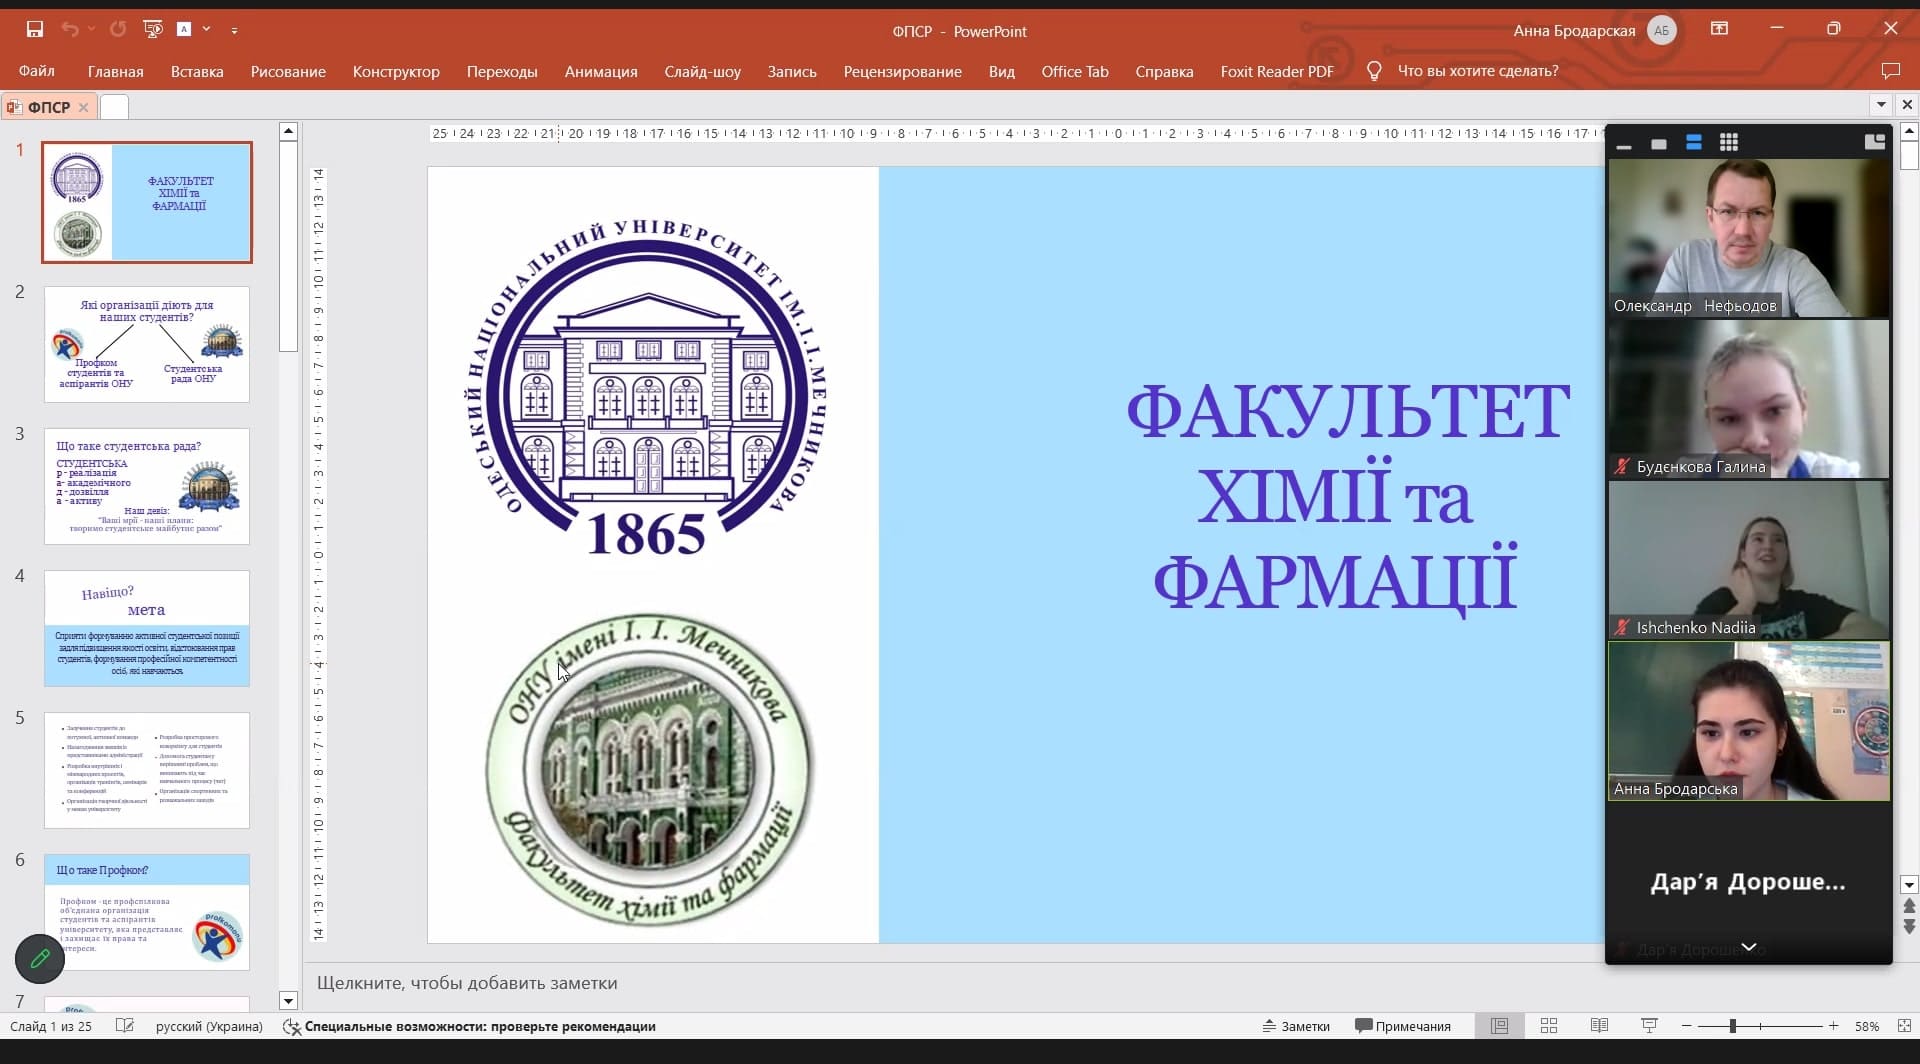Switch Zoom panel to single video view
This screenshot has height=1064, width=1920.
(x=1659, y=144)
